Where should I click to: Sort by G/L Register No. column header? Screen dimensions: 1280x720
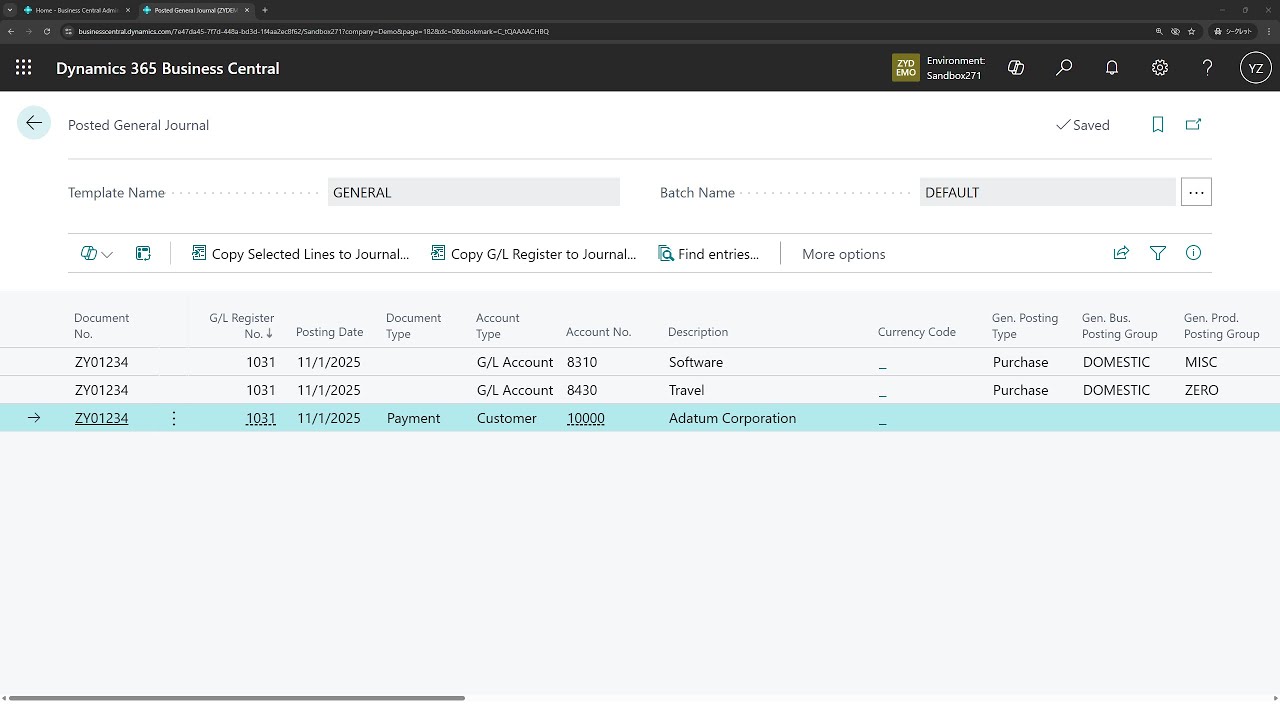[241, 325]
